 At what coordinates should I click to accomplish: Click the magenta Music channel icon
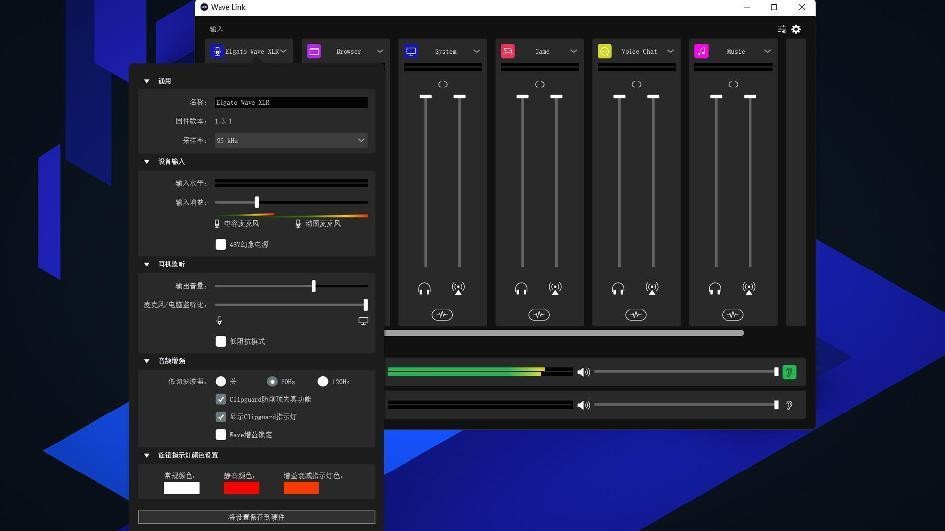pos(701,51)
